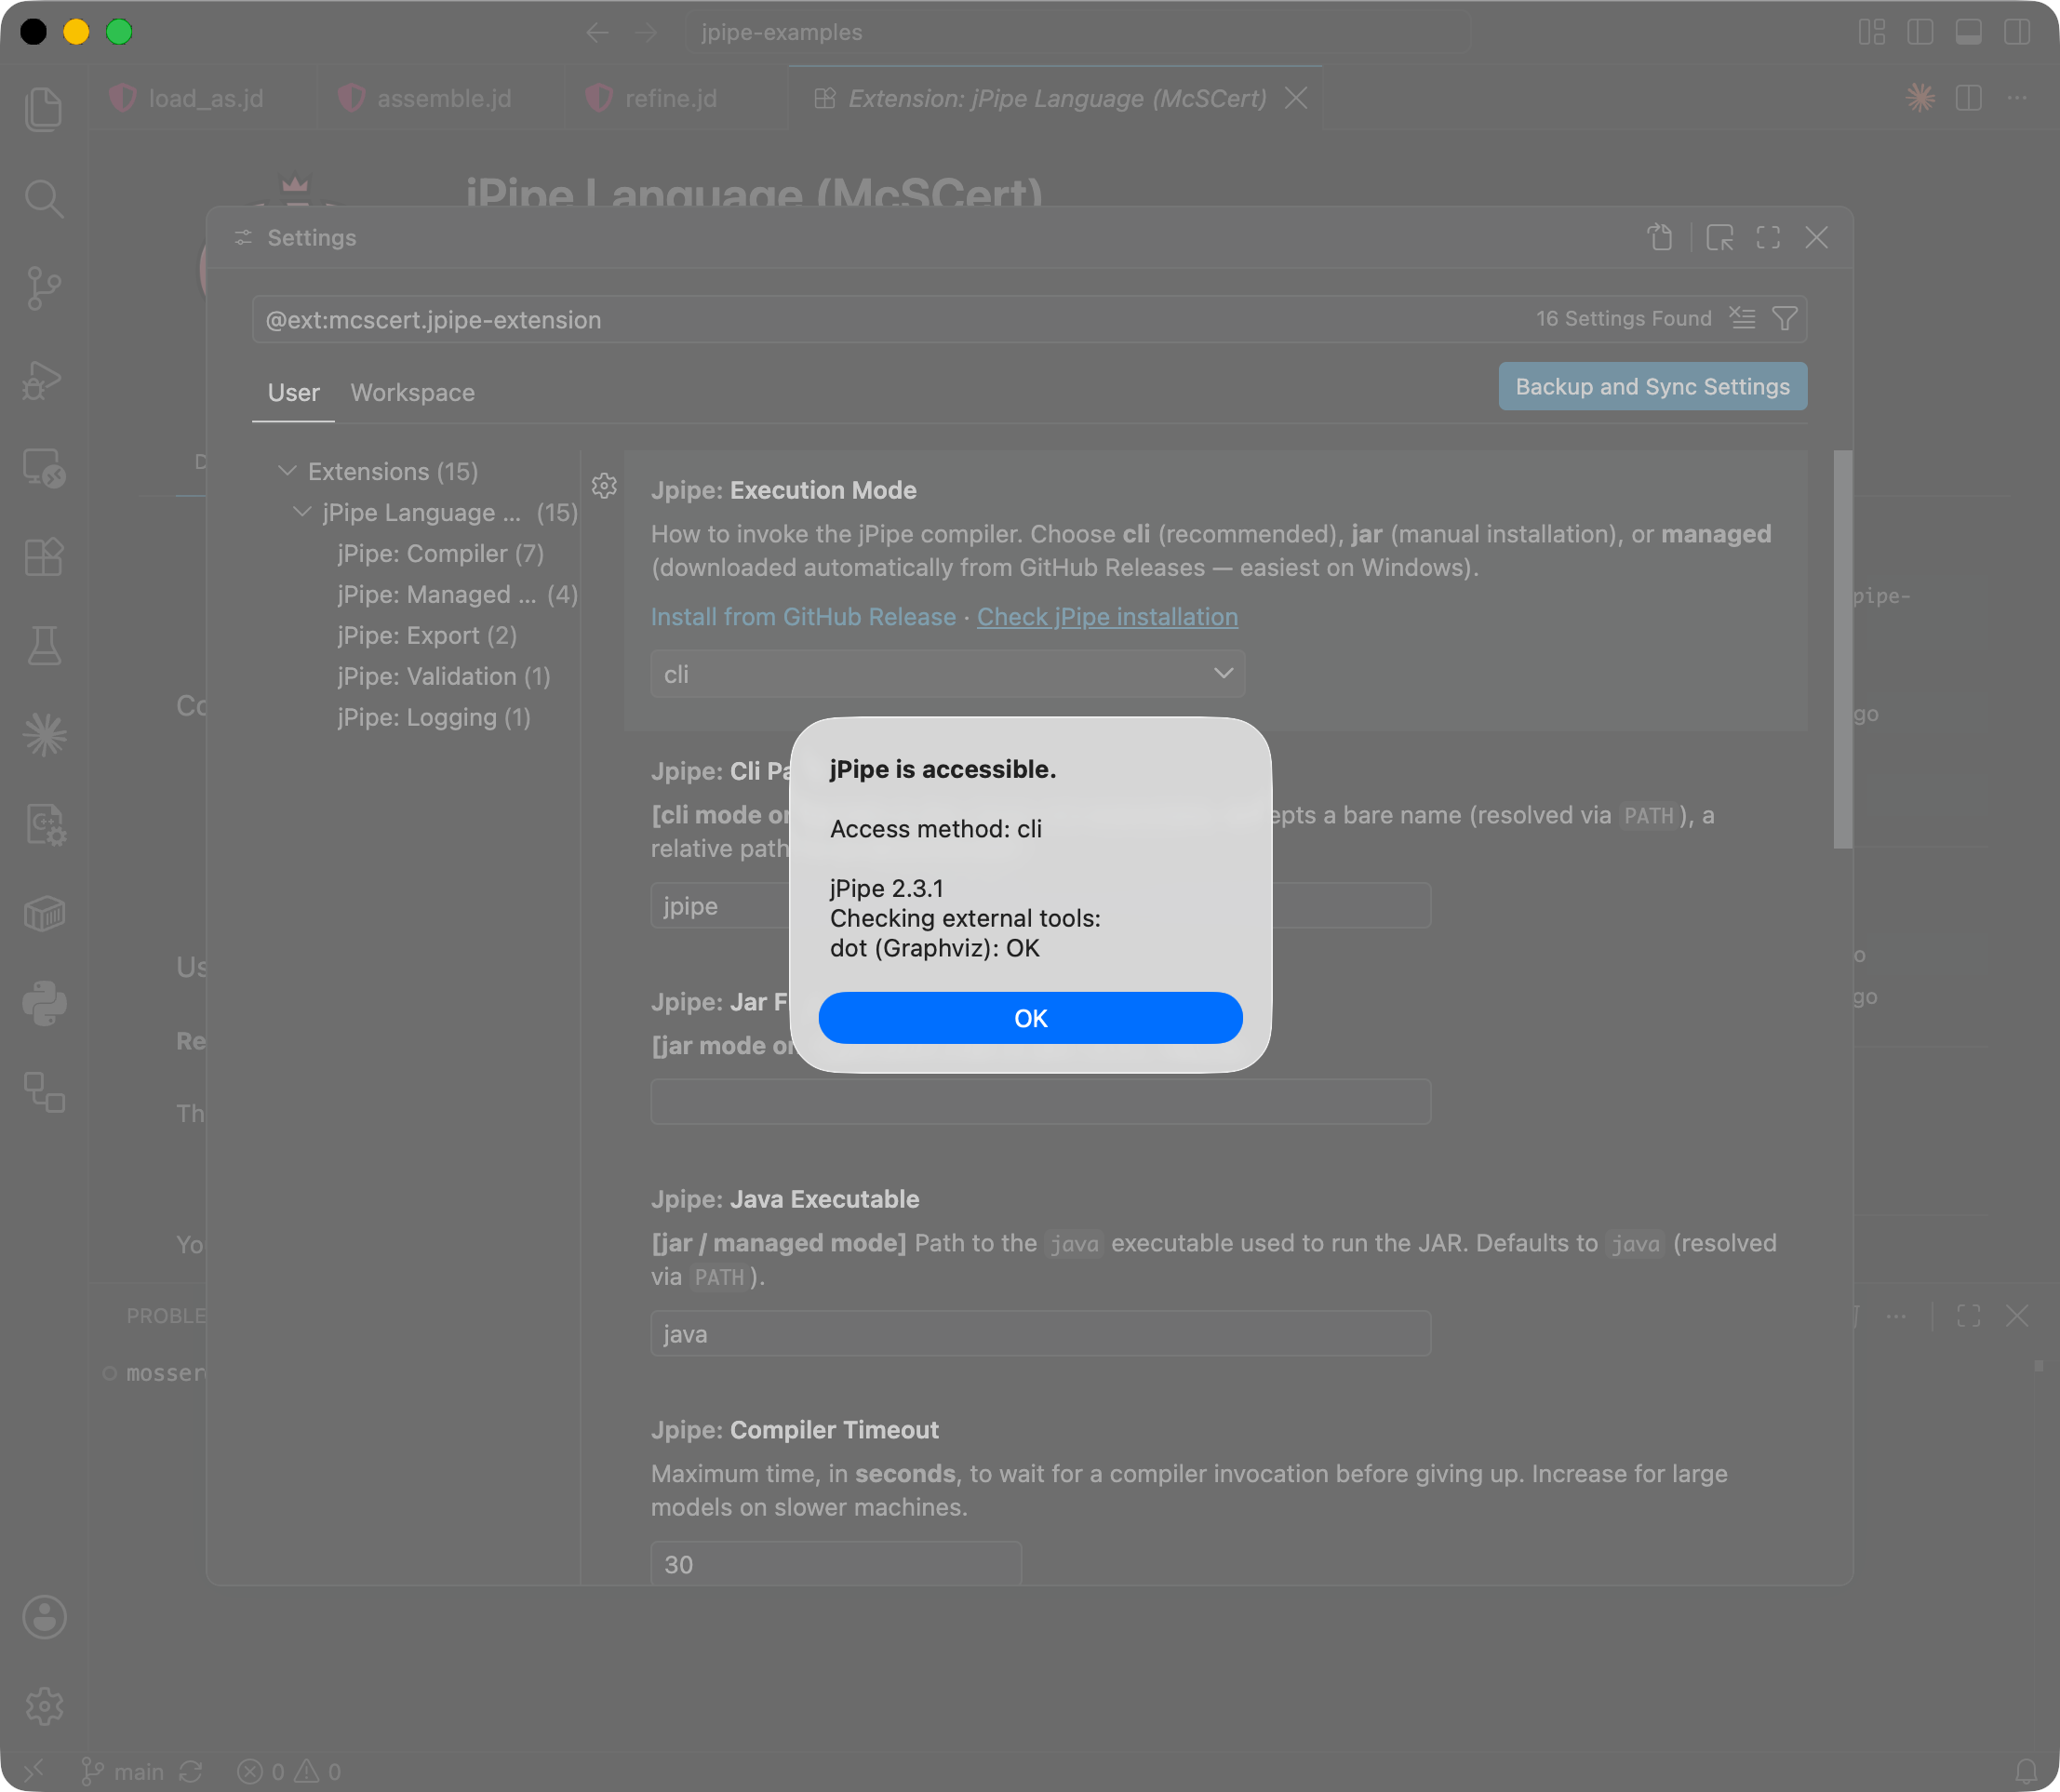Select the Extension: jPipe Language tab
The width and height of the screenshot is (2060, 1792).
(1056, 98)
